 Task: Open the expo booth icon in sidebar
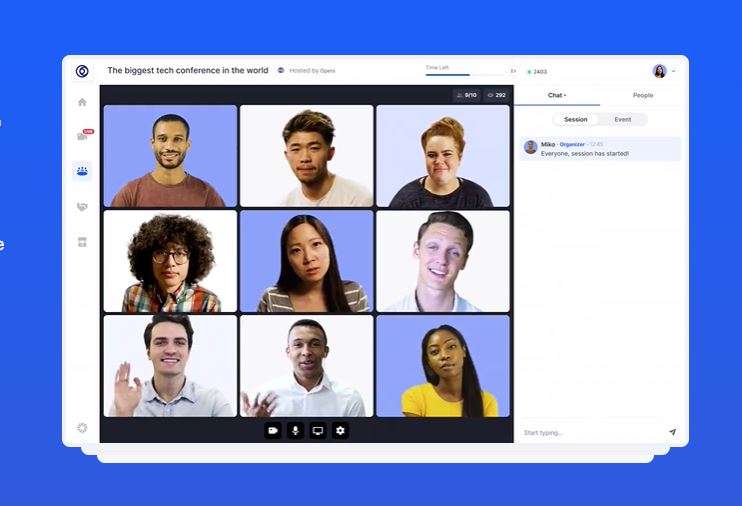tap(82, 242)
